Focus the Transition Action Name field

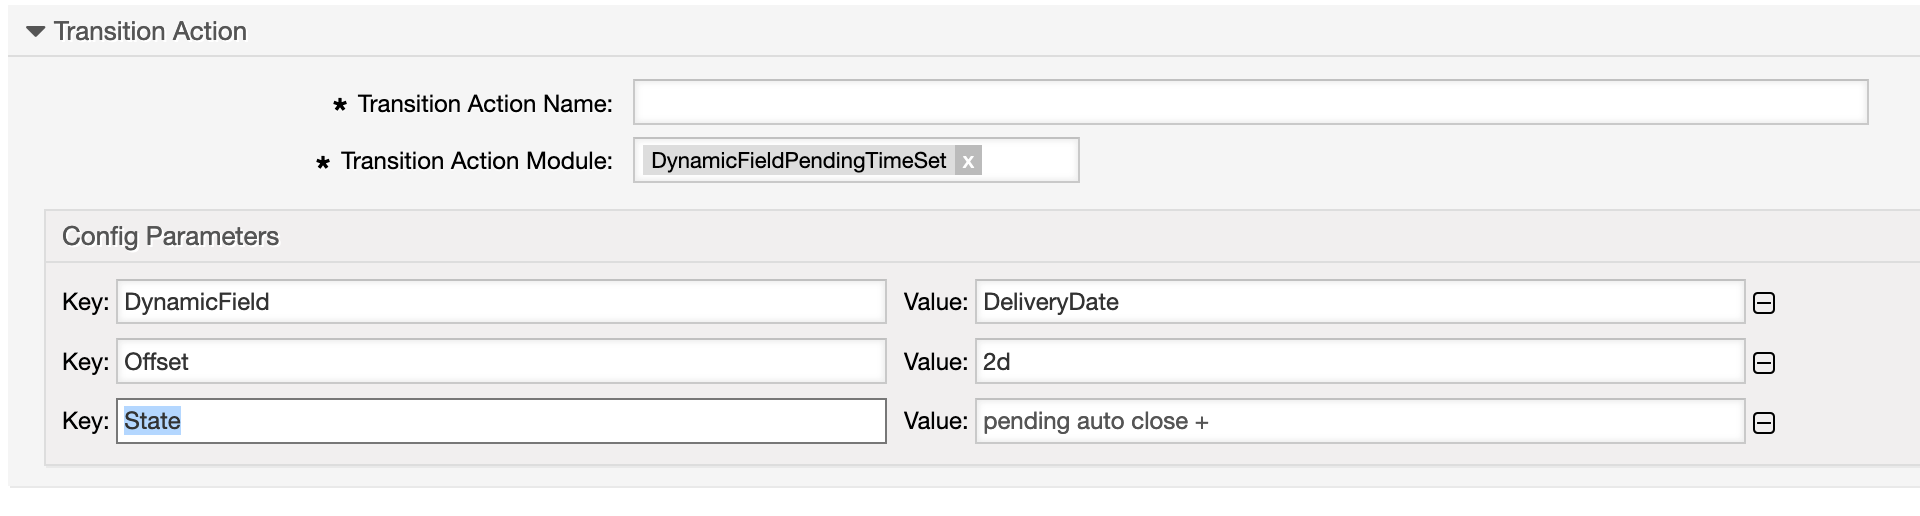(1250, 103)
